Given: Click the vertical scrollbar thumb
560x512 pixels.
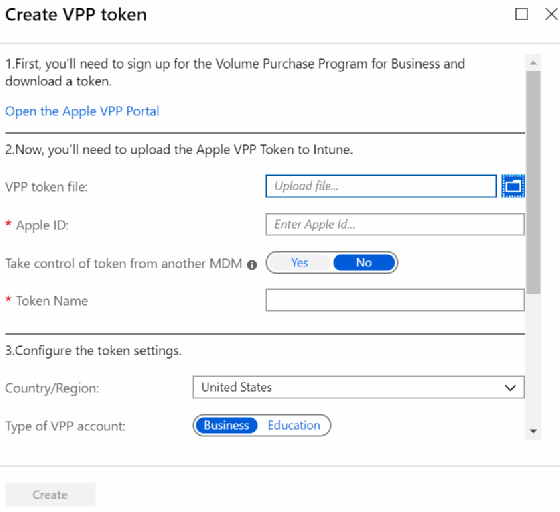Looking at the screenshot, I should pos(534,182).
